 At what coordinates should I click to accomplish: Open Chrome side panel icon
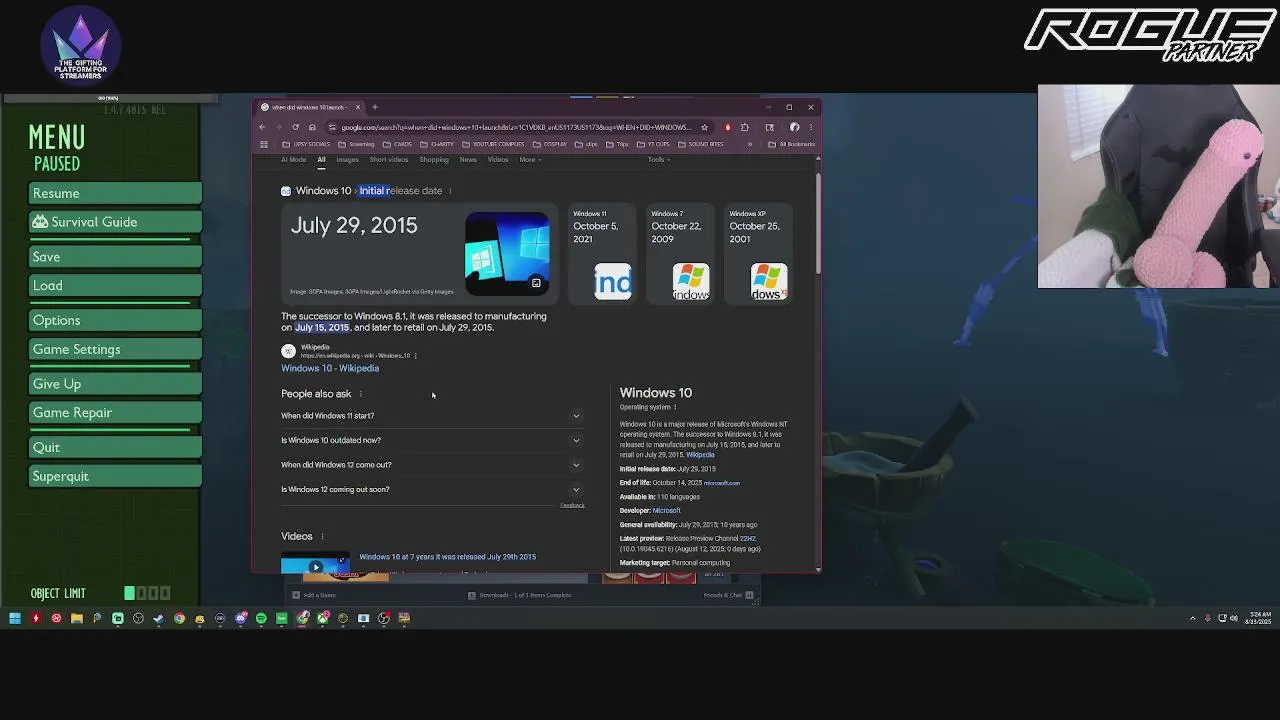point(769,127)
